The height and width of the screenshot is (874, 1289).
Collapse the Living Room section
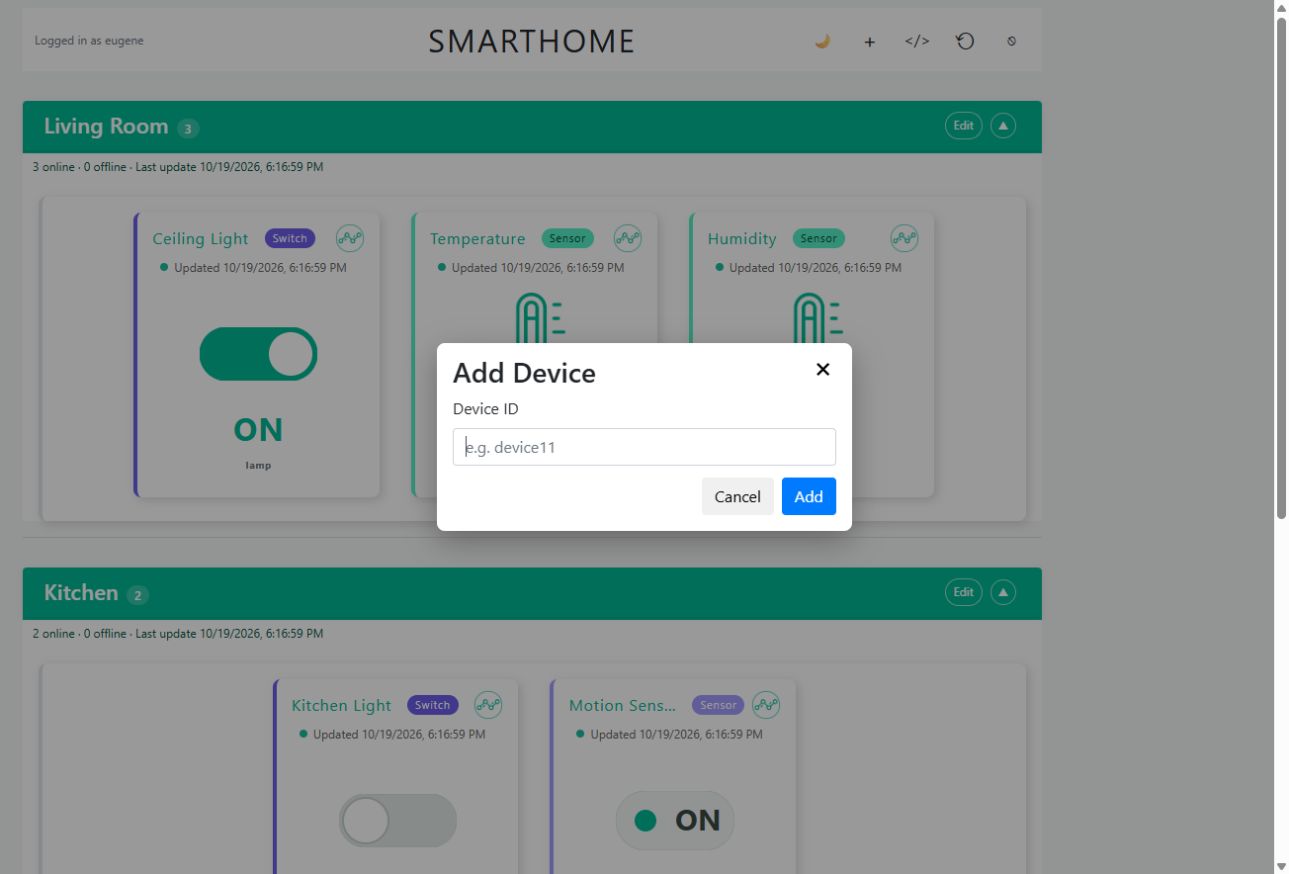point(1003,126)
